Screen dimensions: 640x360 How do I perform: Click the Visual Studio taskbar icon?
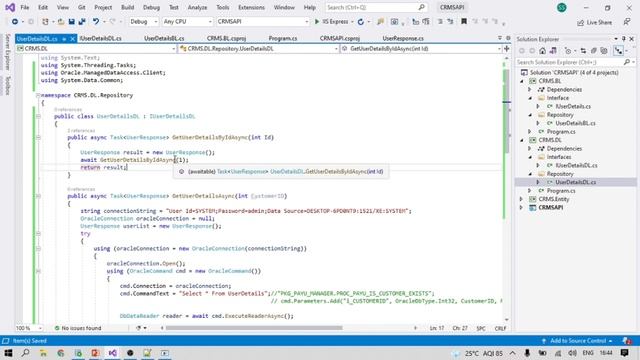pos(113,353)
